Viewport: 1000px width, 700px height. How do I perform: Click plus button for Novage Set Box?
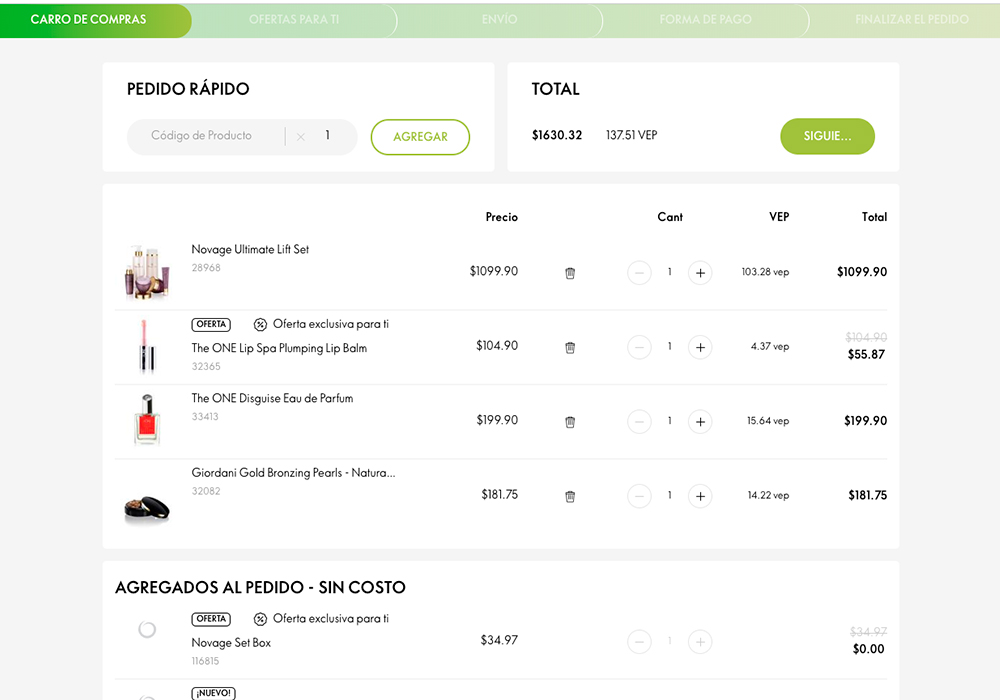[x=700, y=641]
